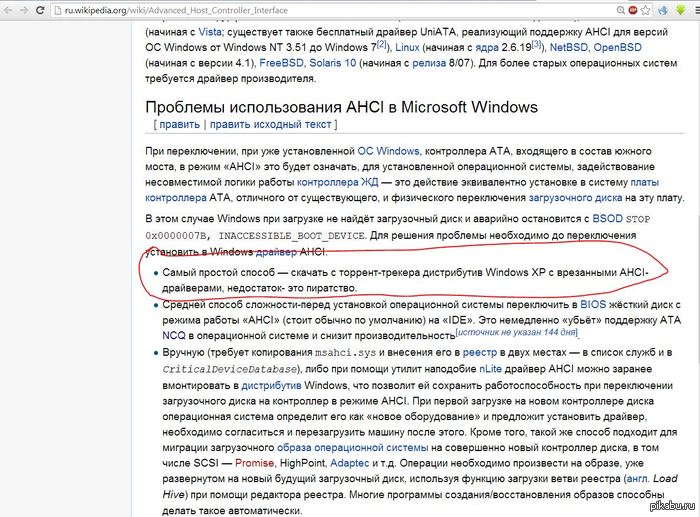Viewport: 700px width, 517px height.
Task: Click the HighPoint text
Action: pos(303,463)
